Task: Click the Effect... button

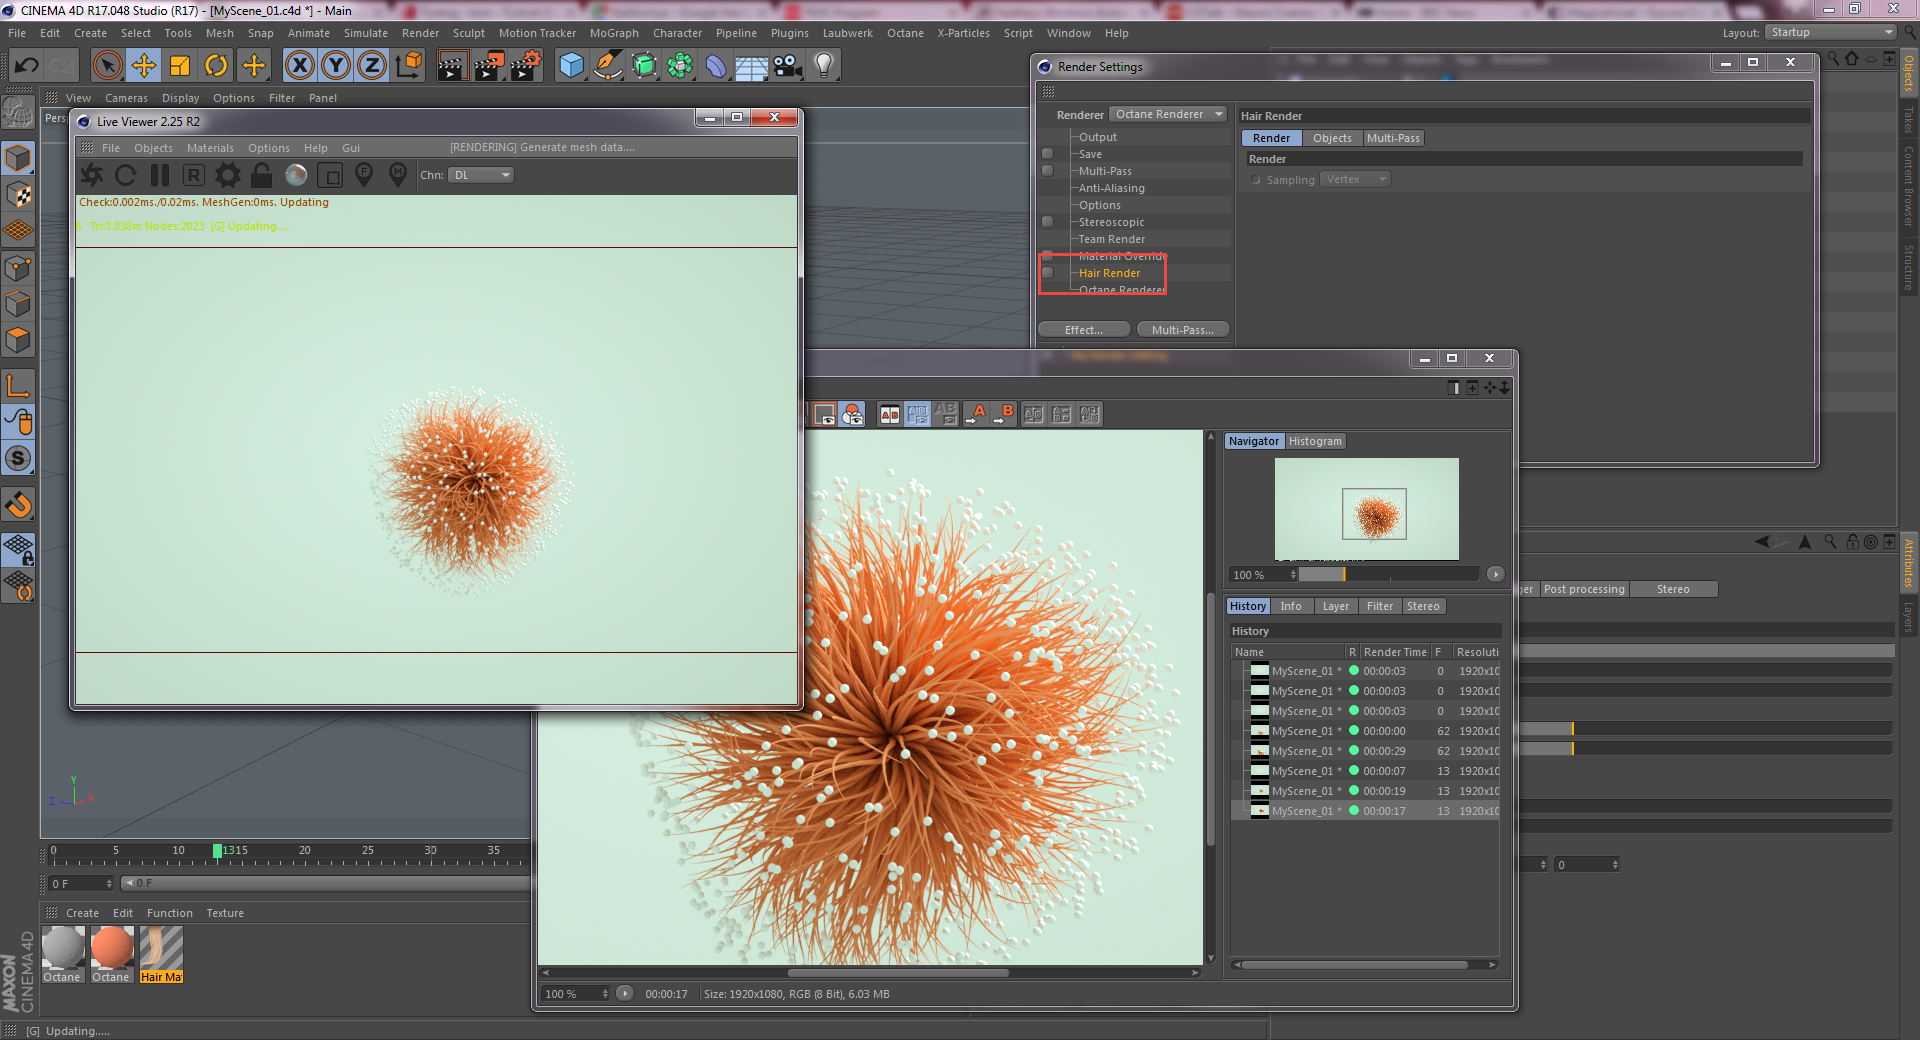Action: point(1083,330)
